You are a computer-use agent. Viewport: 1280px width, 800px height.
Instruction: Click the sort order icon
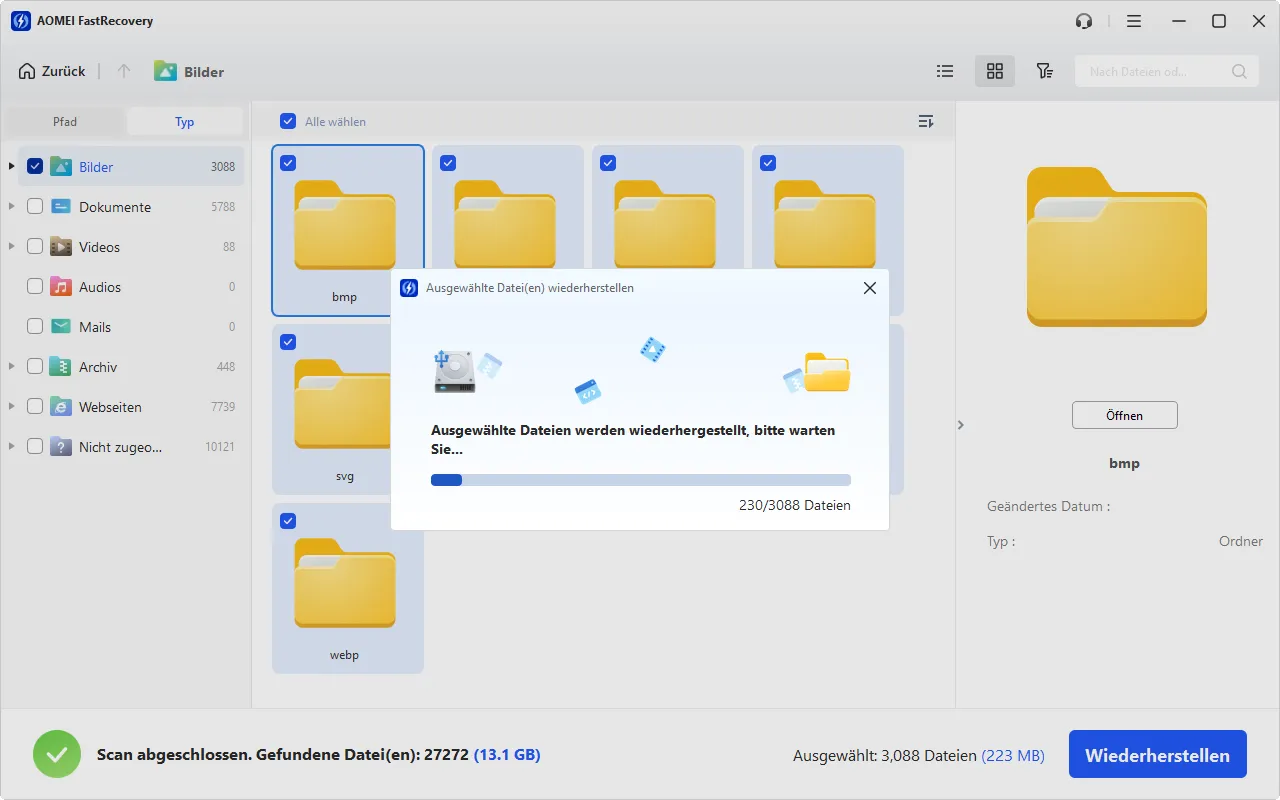(x=926, y=122)
